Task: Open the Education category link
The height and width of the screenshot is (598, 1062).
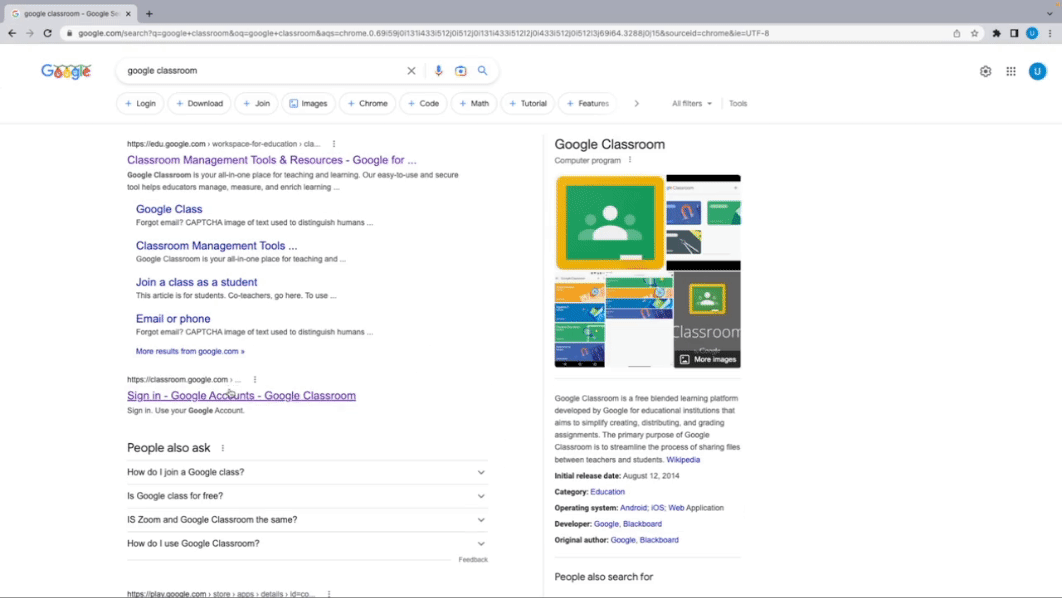Action: [x=608, y=492]
